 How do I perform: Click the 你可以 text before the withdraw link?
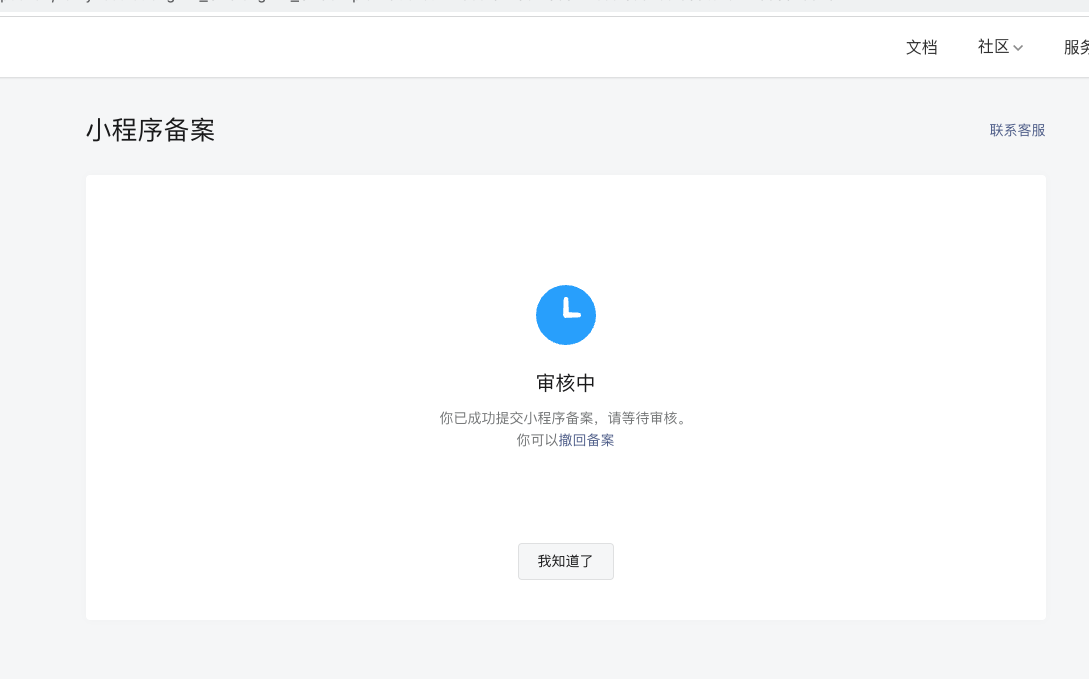(537, 440)
